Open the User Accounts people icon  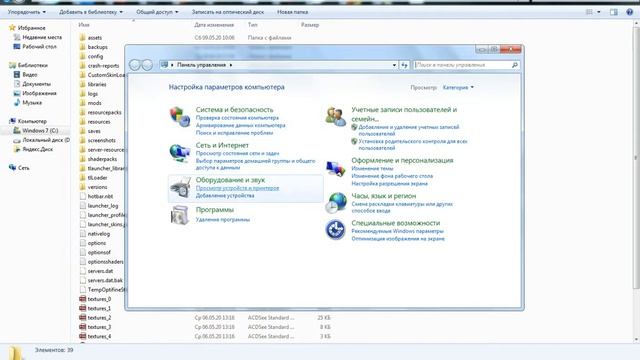(x=336, y=116)
